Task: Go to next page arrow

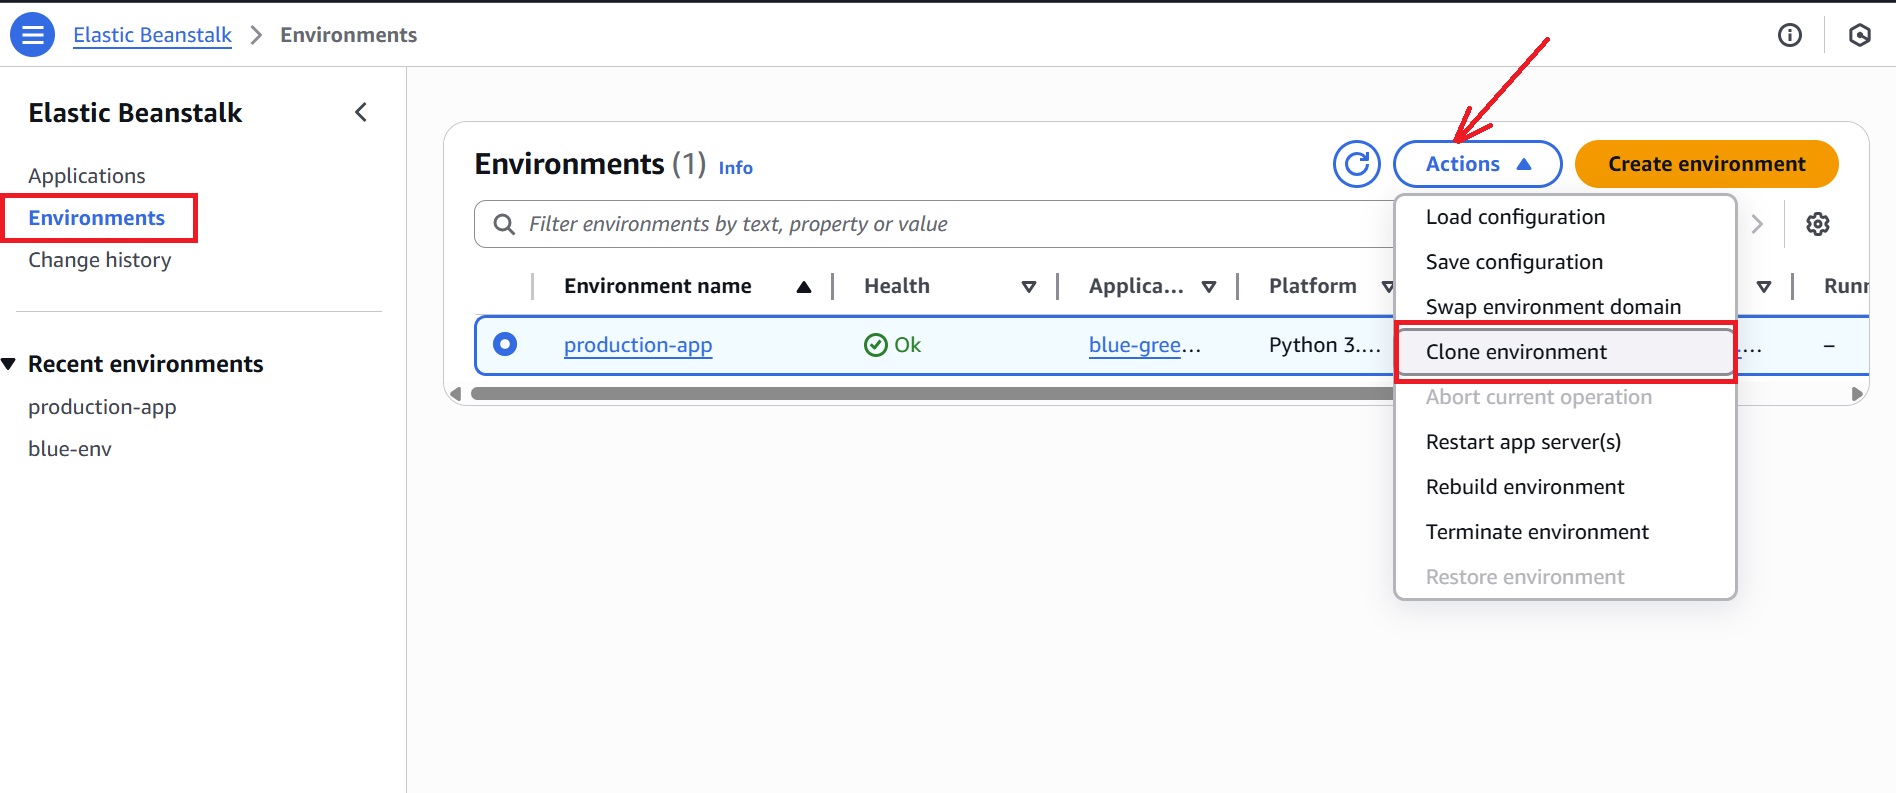Action: tap(1757, 224)
